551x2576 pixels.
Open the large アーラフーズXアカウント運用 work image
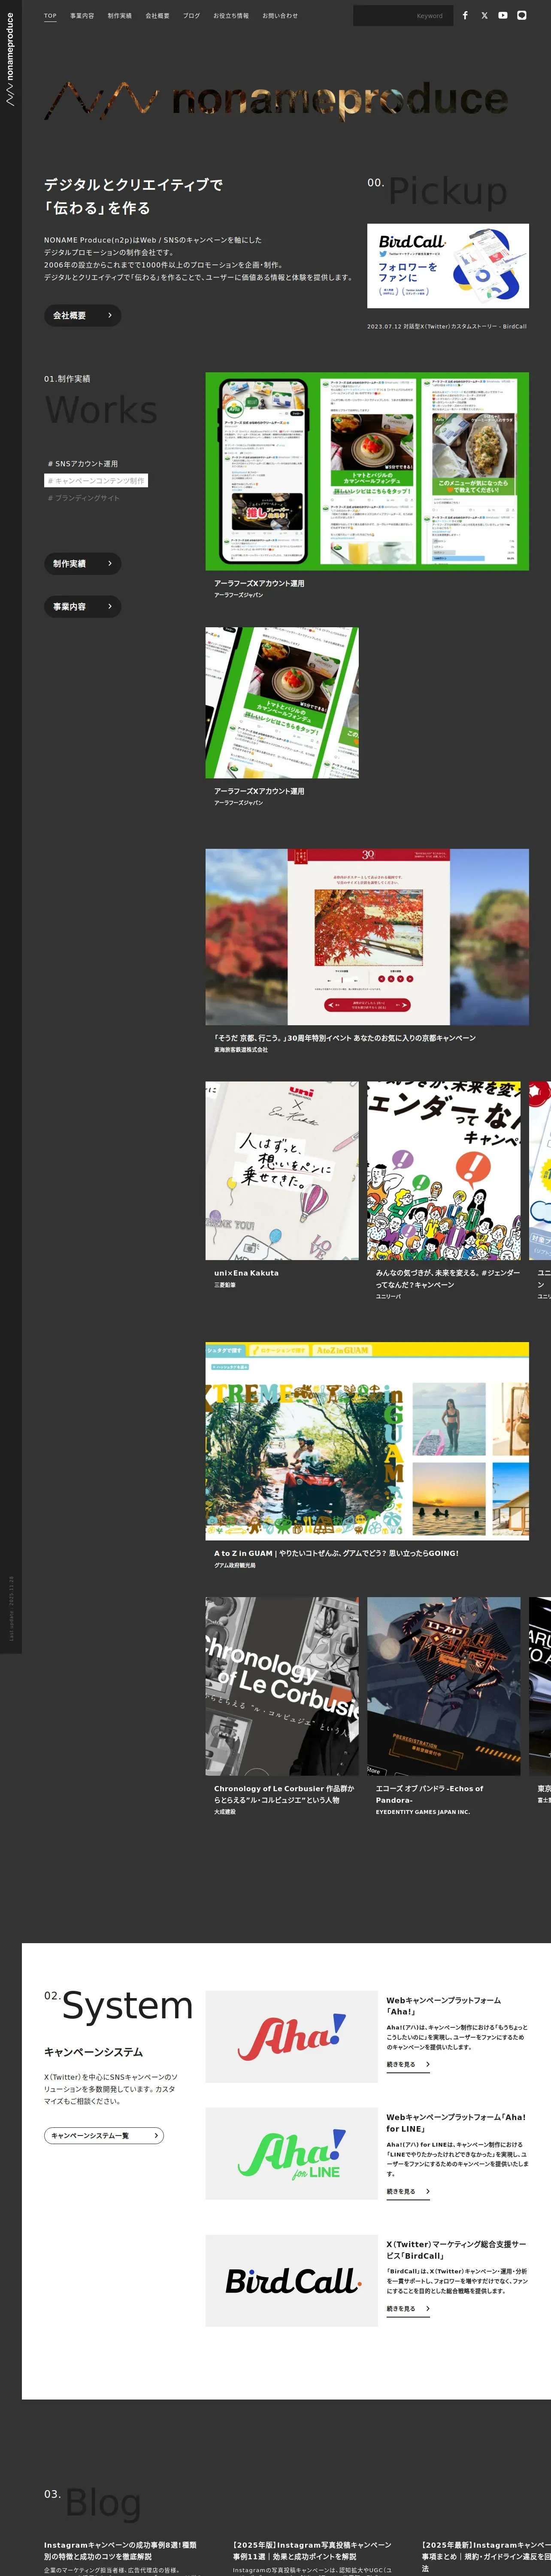pyautogui.click(x=367, y=471)
